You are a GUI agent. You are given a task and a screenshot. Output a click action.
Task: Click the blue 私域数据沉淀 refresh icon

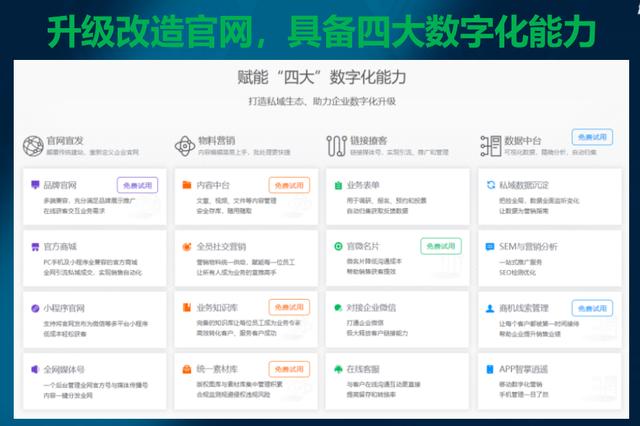pos(489,185)
